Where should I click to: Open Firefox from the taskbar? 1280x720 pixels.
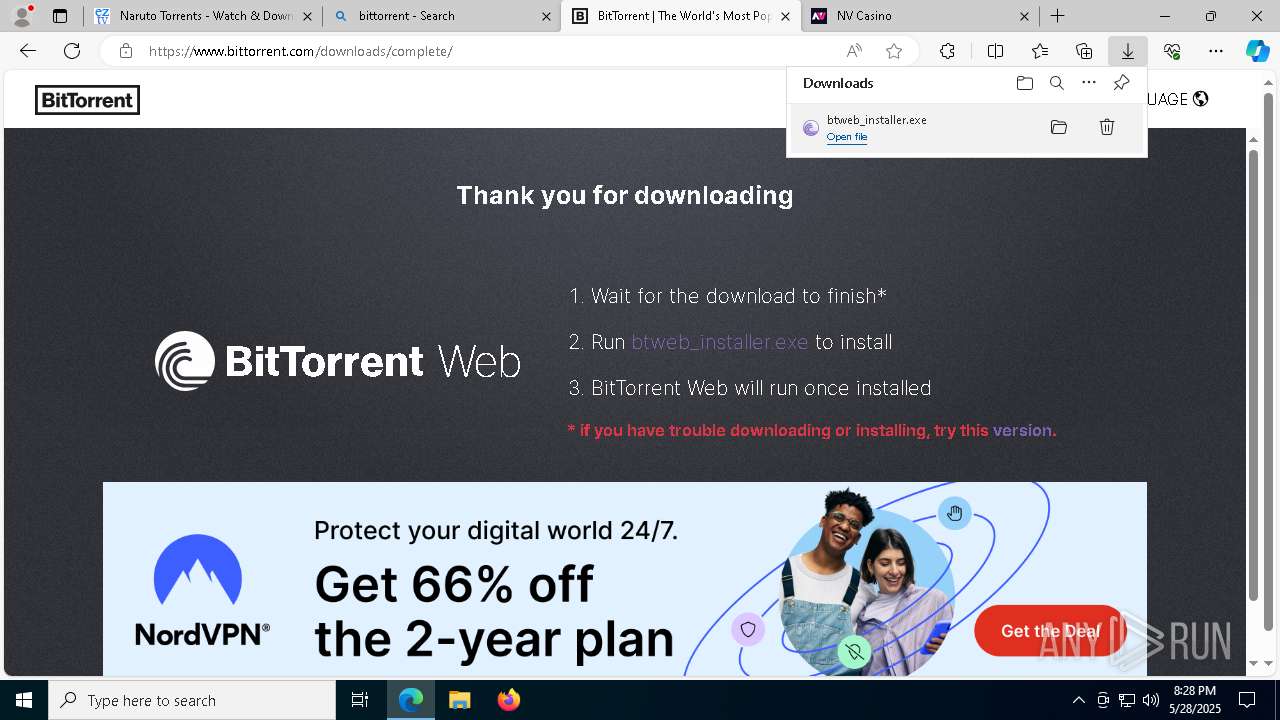click(x=509, y=700)
